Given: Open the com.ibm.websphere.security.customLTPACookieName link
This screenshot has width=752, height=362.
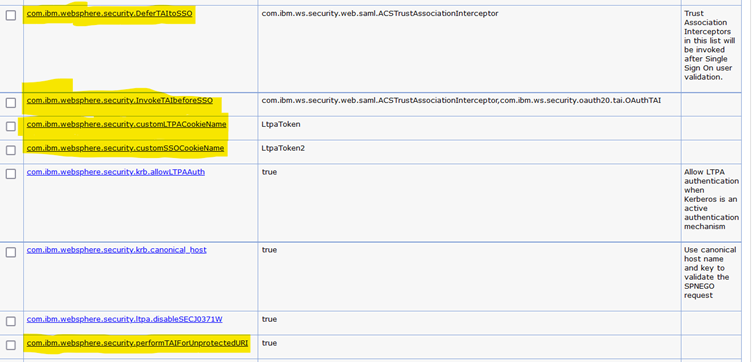Looking at the screenshot, I should point(127,124).
